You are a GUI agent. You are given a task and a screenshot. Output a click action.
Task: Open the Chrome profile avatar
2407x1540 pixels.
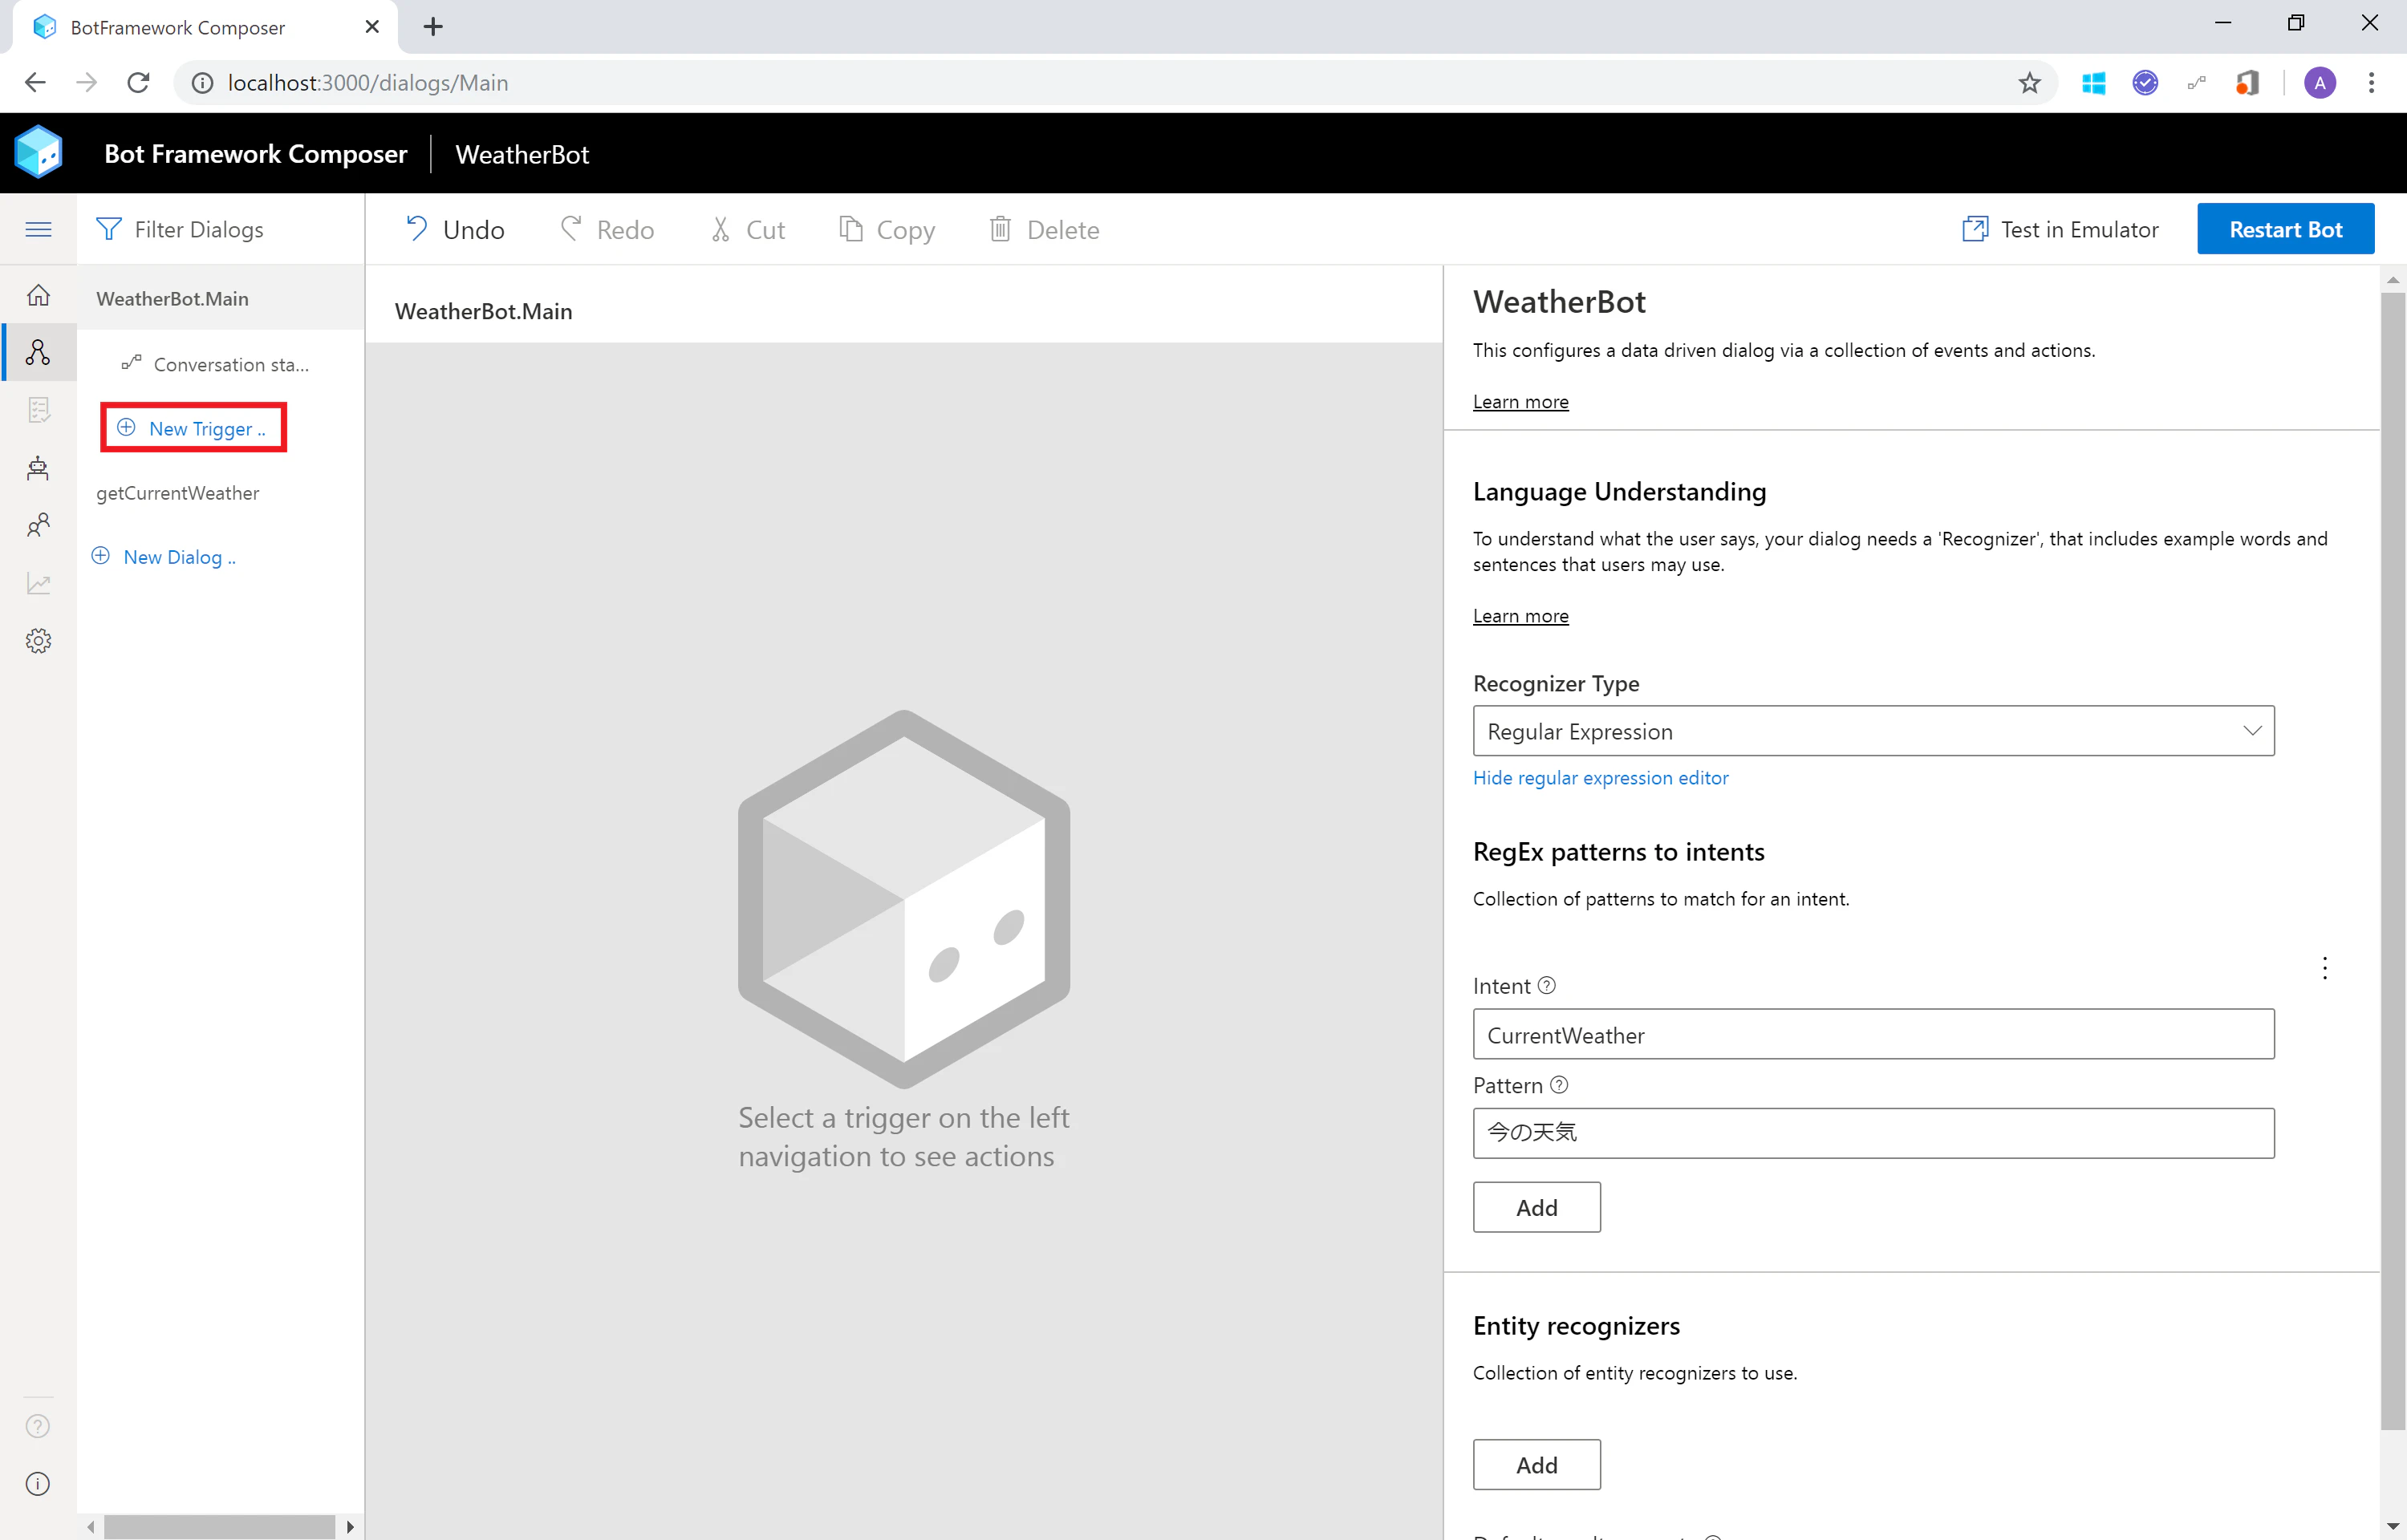(x=2320, y=83)
